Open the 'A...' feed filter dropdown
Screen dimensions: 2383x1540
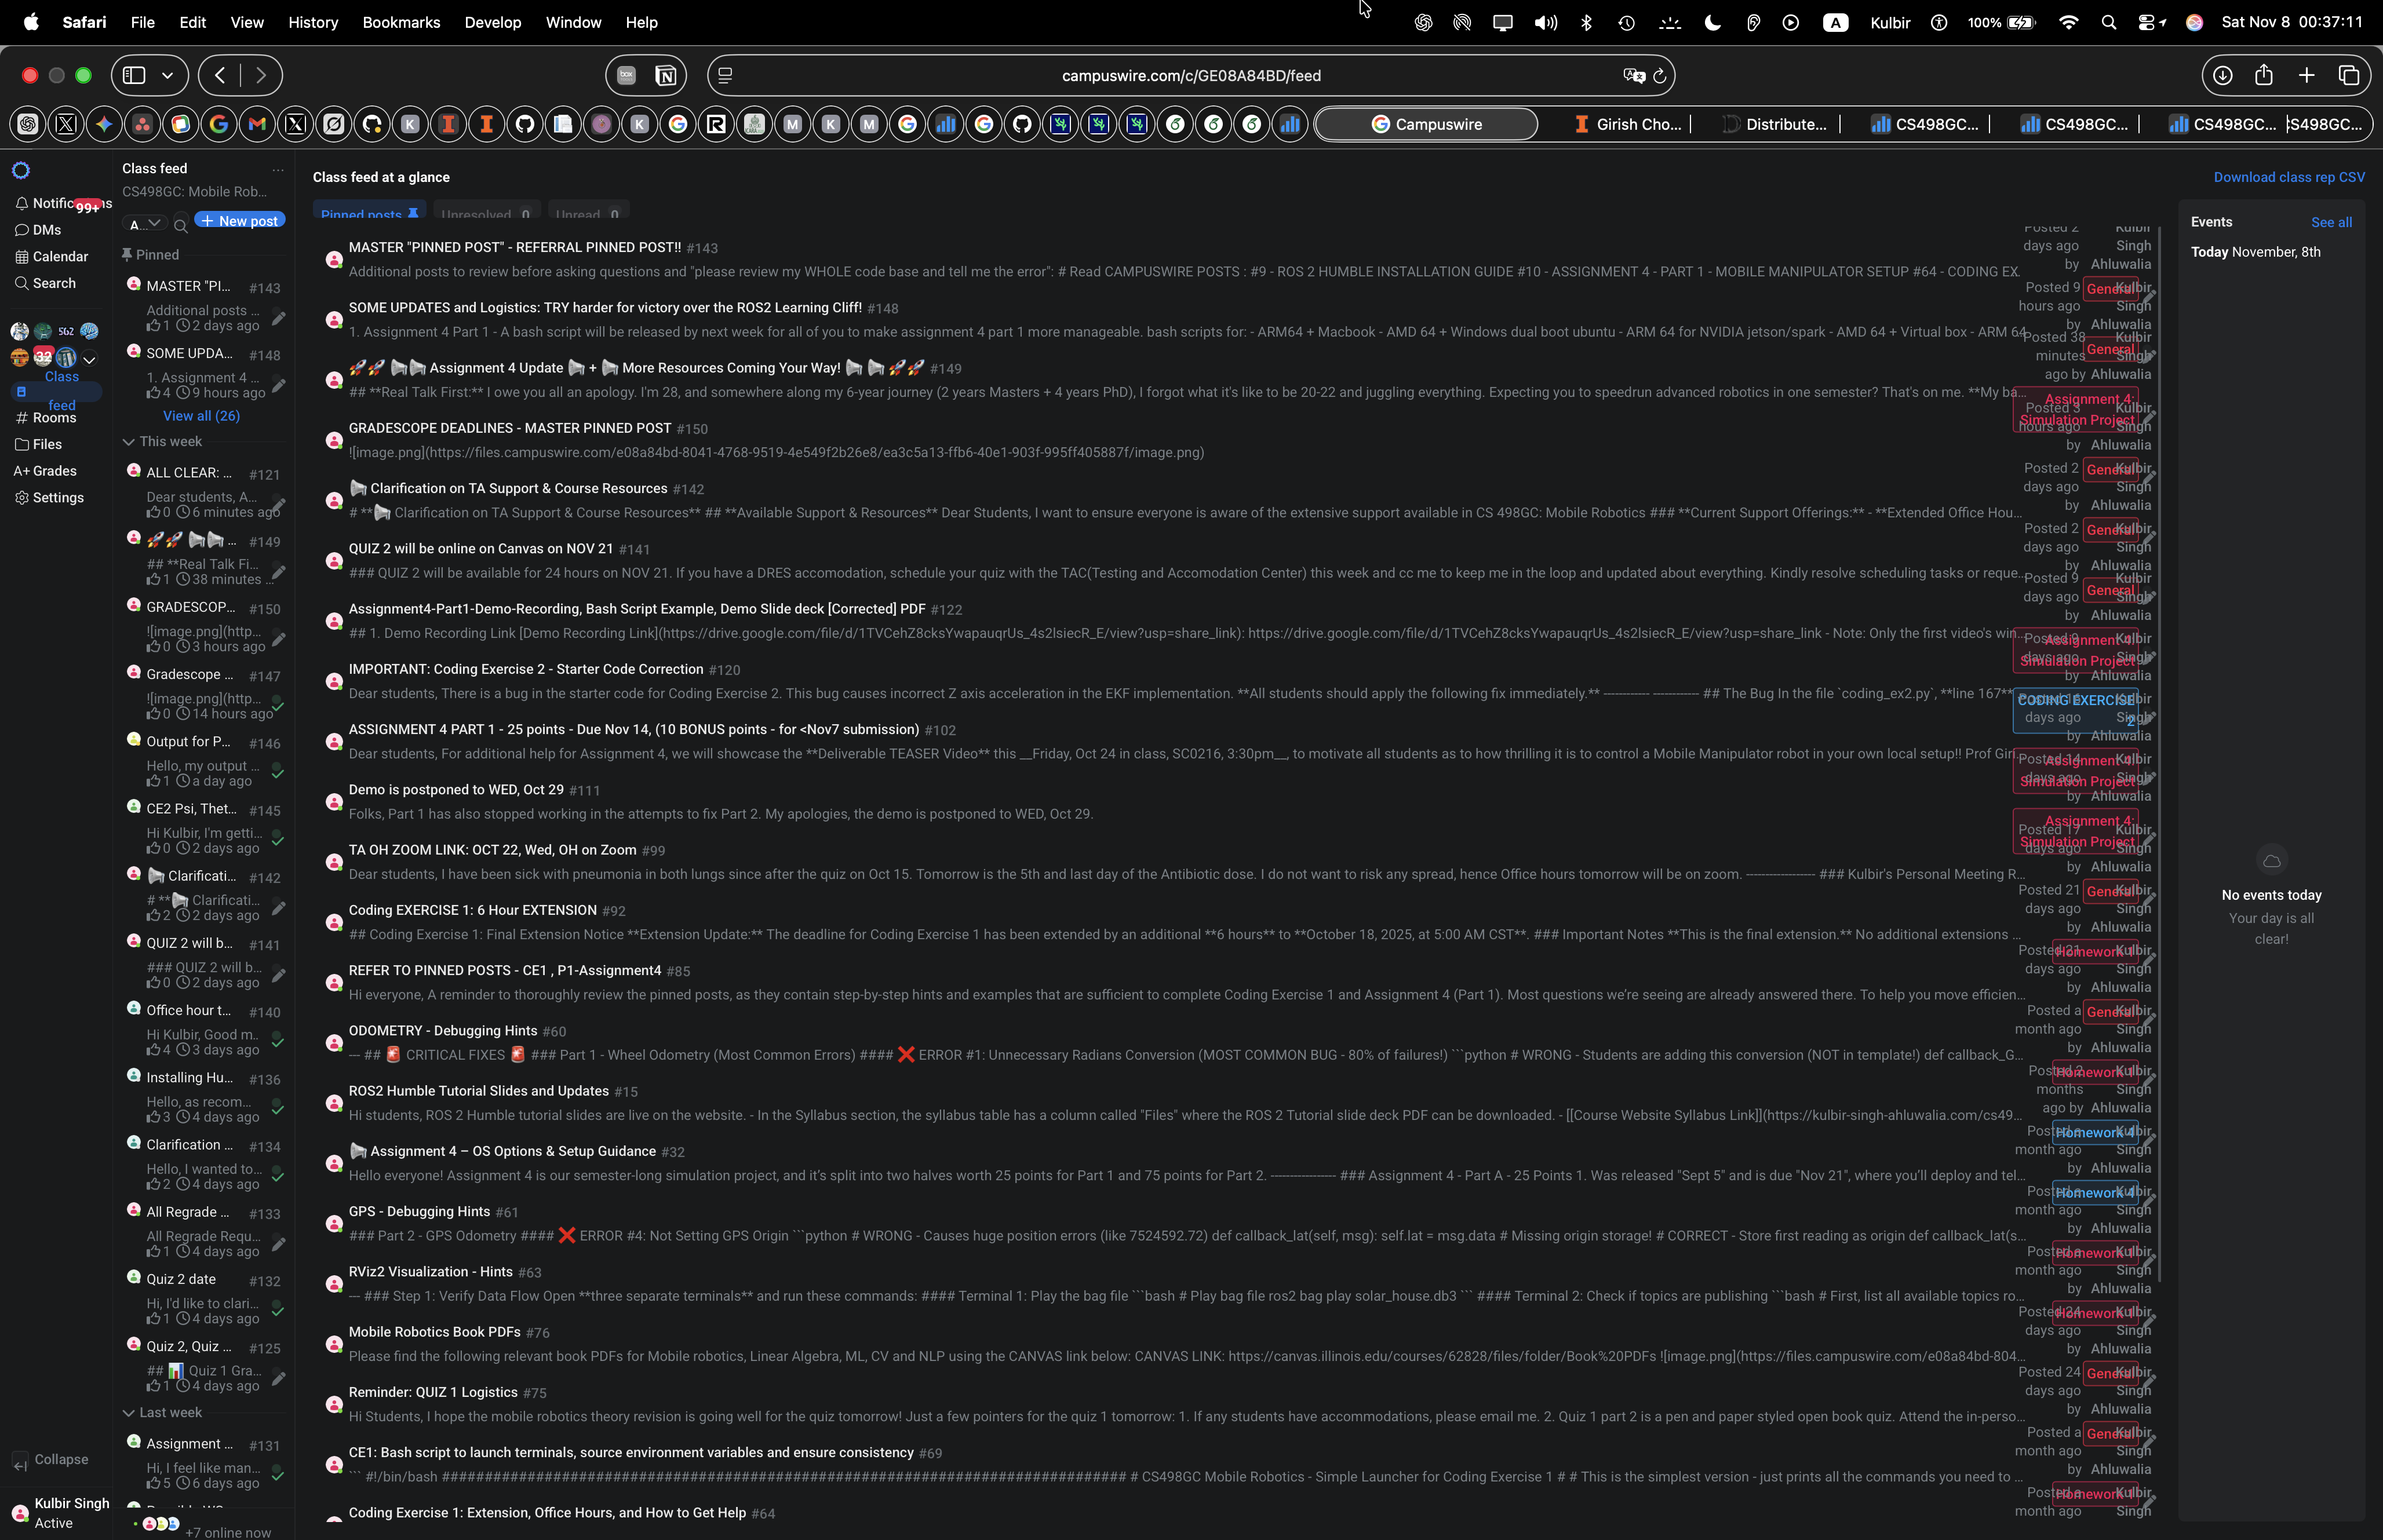pos(145,224)
